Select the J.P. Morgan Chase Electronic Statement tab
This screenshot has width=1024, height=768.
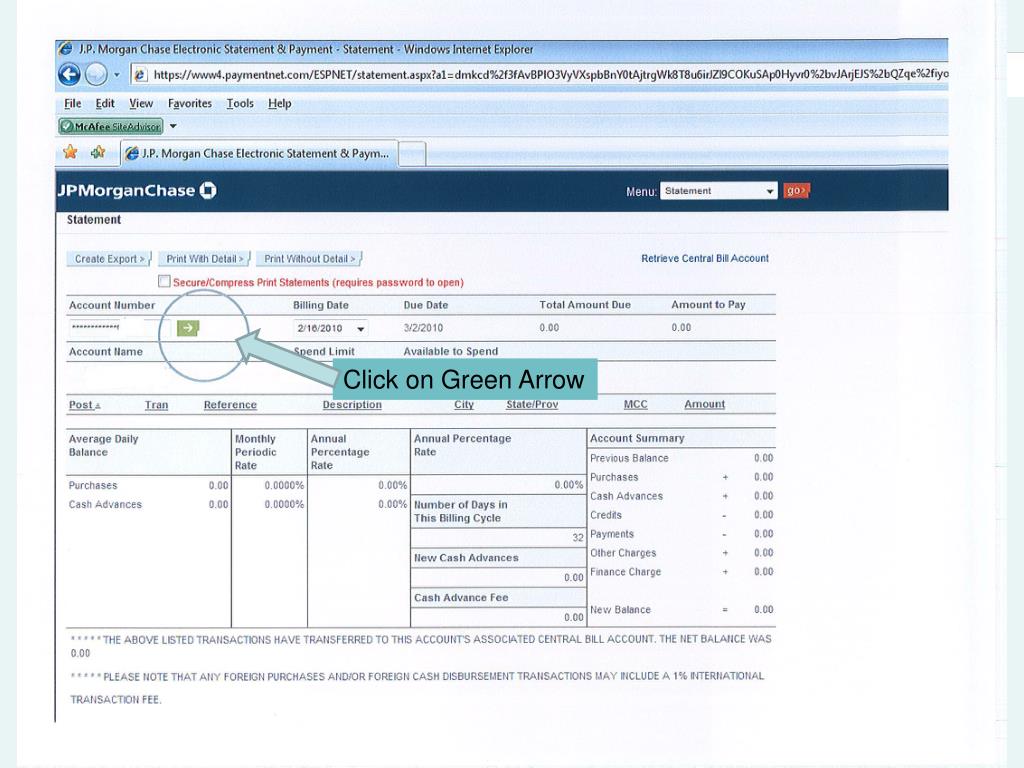259,153
